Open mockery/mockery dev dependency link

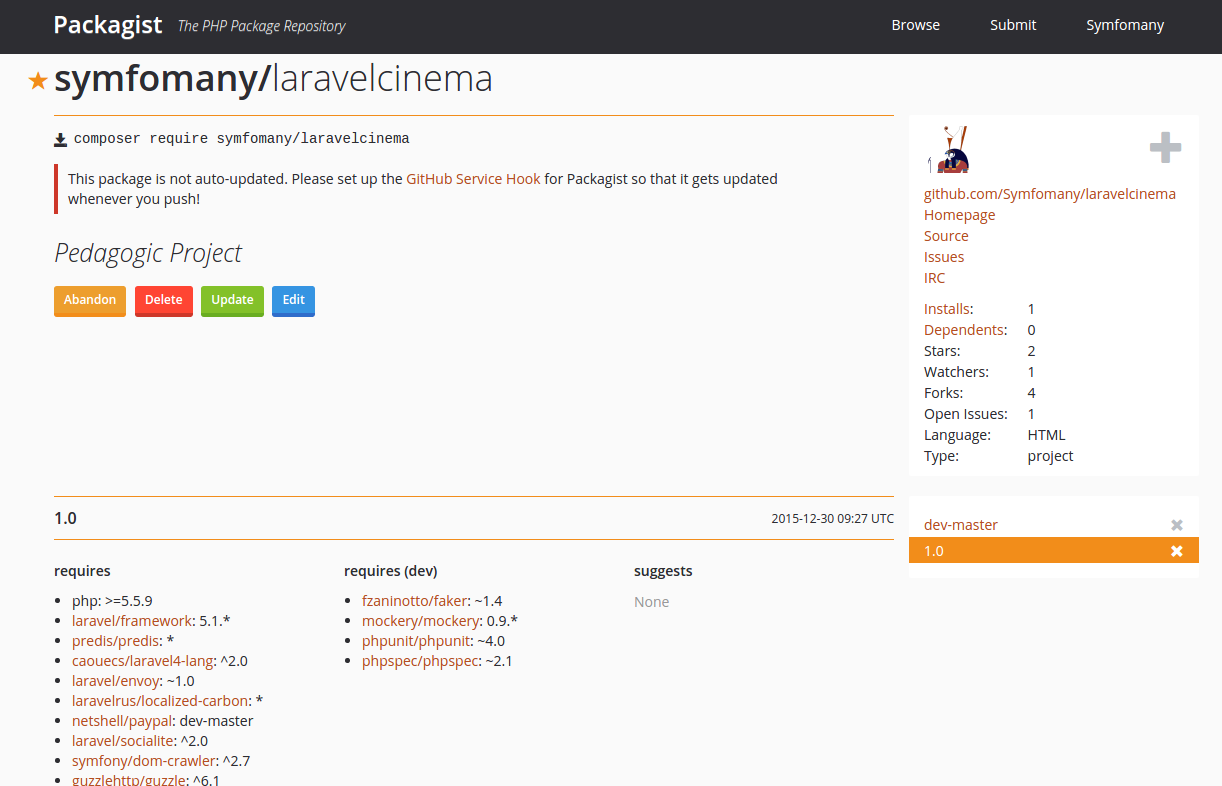(x=420, y=621)
